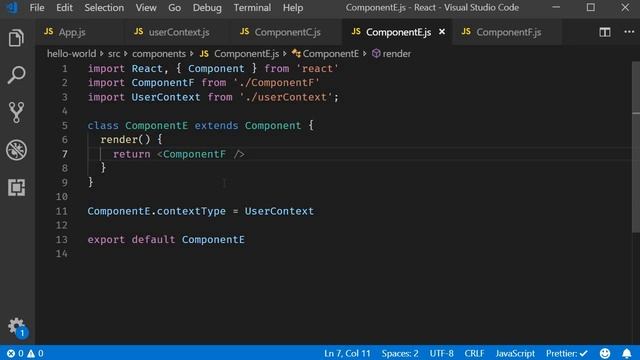Click 'react' string on line 1
The image size is (640, 360).
click(x=318, y=69)
